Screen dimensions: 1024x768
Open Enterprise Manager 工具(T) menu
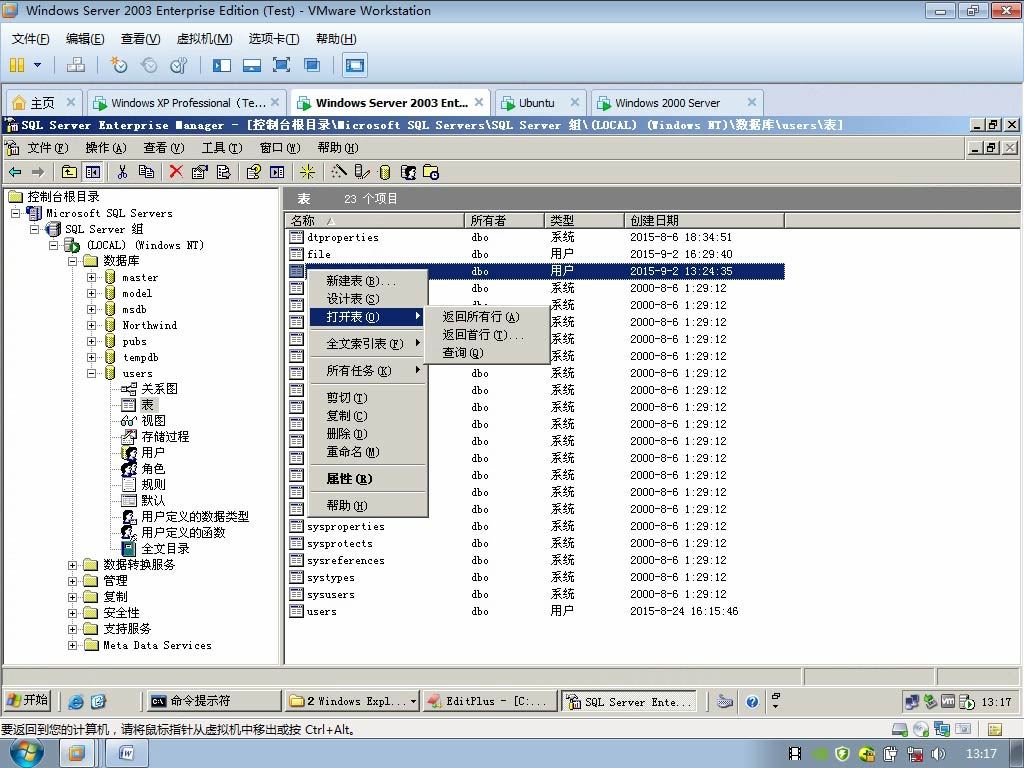221,148
